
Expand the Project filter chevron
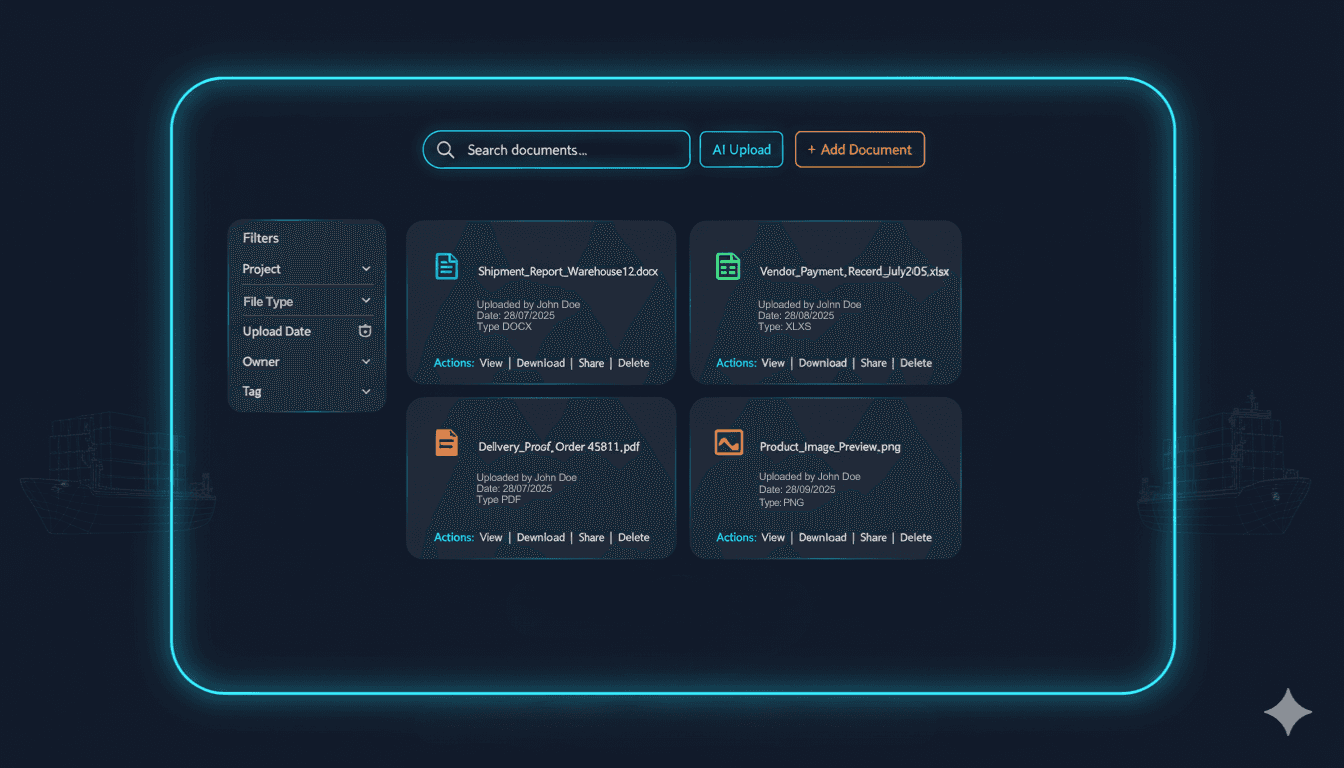tap(366, 269)
